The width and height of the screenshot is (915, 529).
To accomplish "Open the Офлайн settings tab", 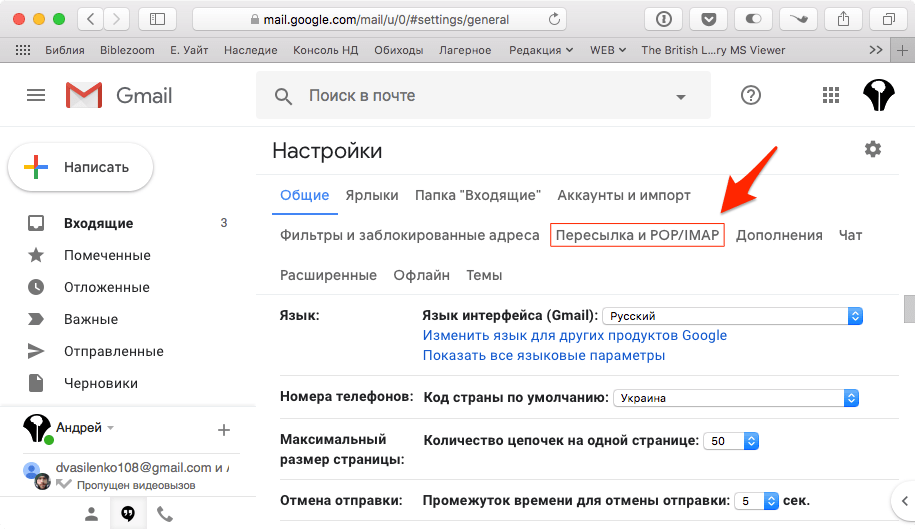I will tap(421, 275).
